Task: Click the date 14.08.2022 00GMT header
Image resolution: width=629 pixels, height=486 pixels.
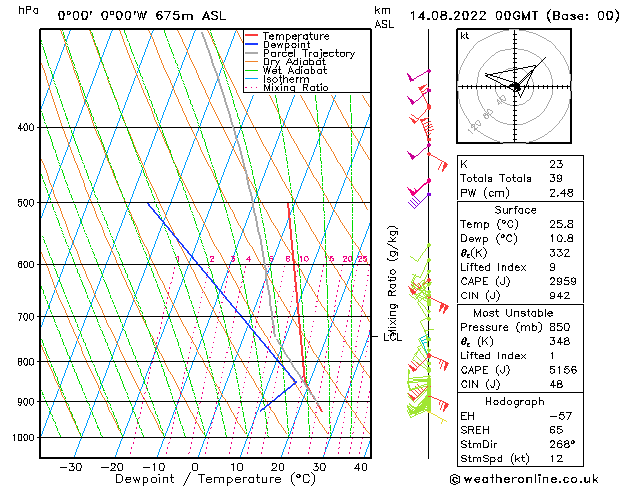Action: 514,16
